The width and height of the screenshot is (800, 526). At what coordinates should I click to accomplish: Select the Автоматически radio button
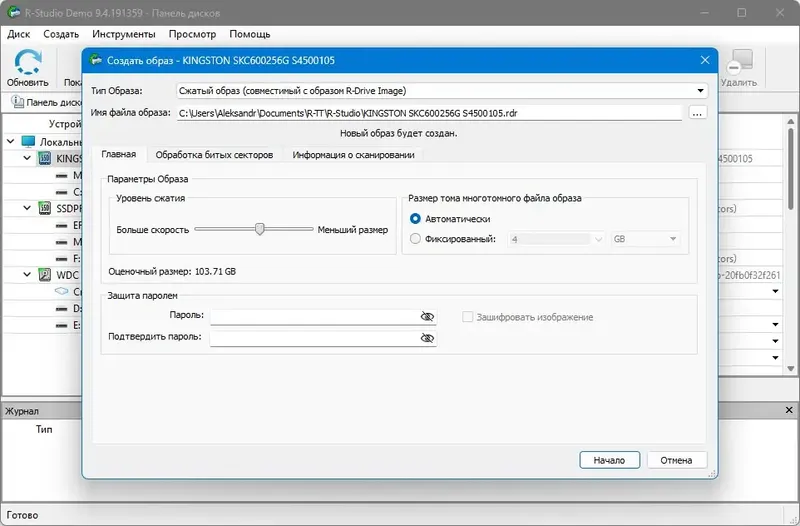415,219
